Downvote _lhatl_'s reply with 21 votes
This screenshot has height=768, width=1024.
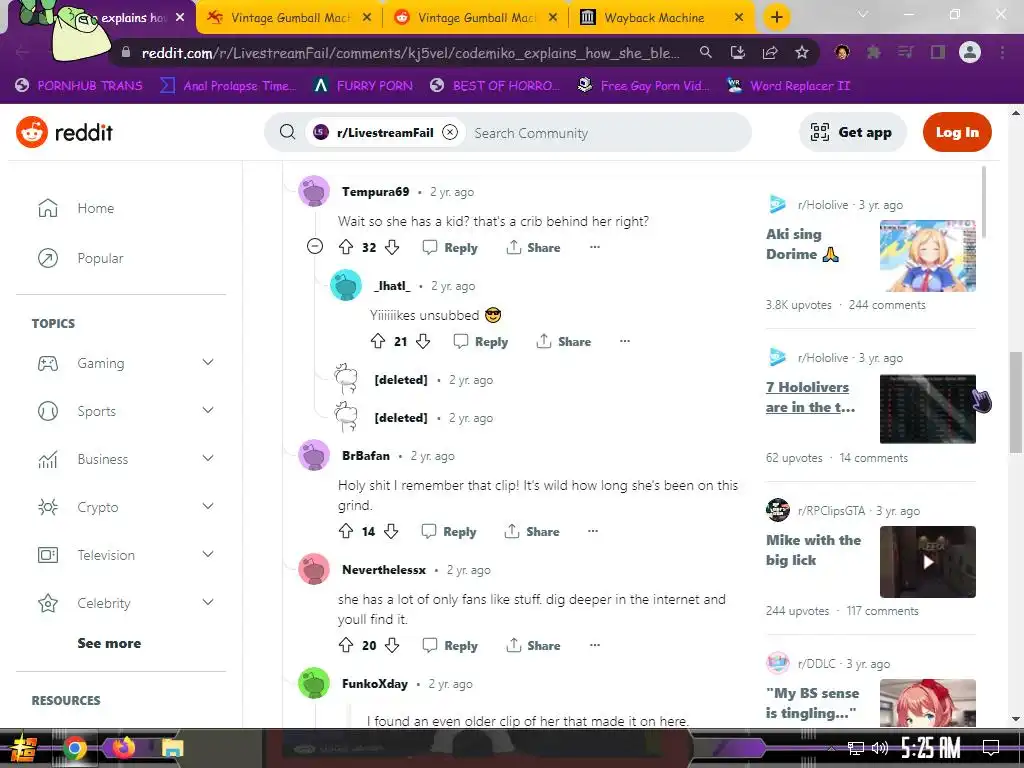click(423, 341)
